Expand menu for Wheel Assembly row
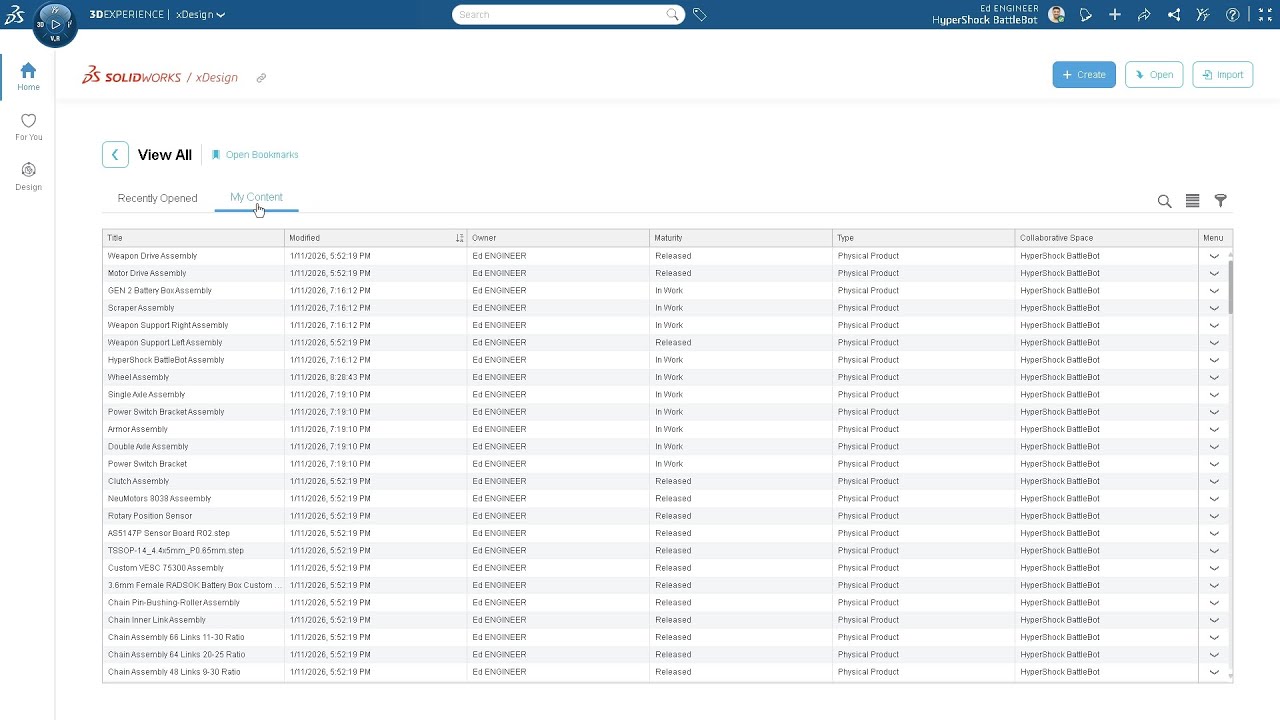This screenshot has width=1280, height=720. [x=1214, y=377]
